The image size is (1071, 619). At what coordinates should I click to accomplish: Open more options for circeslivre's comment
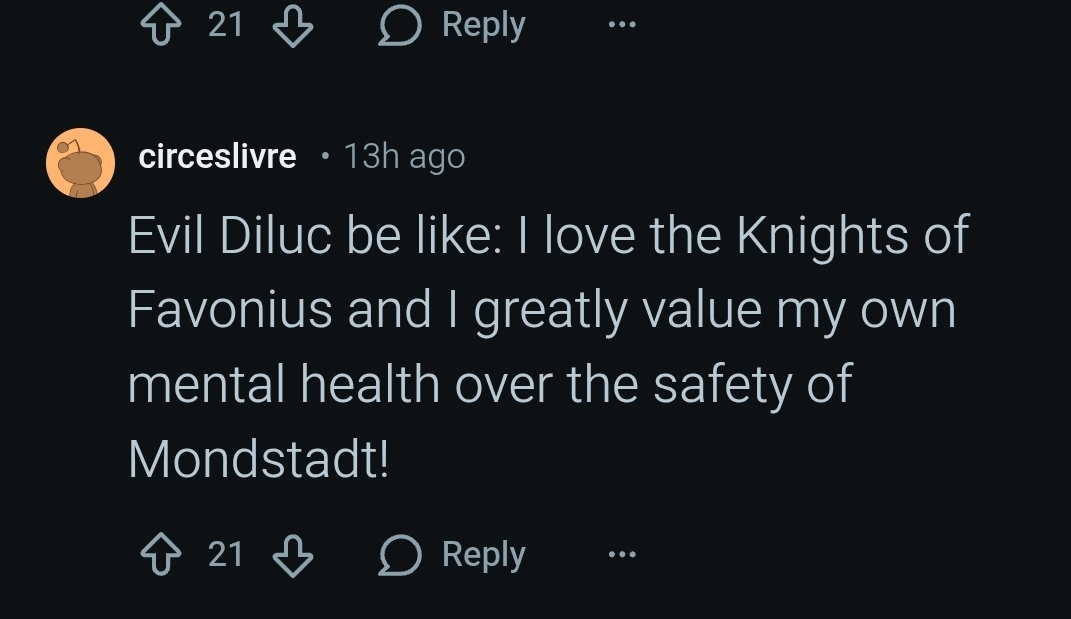point(621,555)
